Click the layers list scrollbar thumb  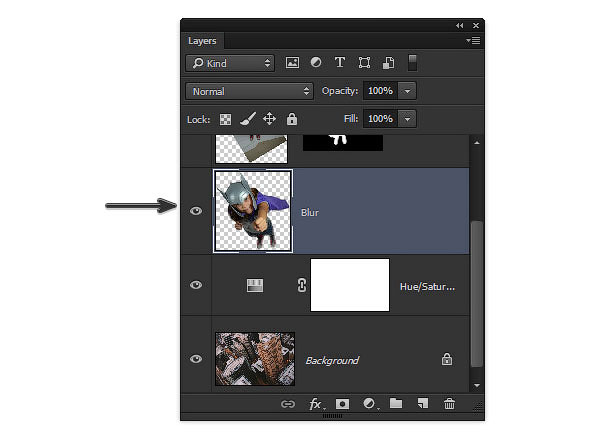(477, 294)
